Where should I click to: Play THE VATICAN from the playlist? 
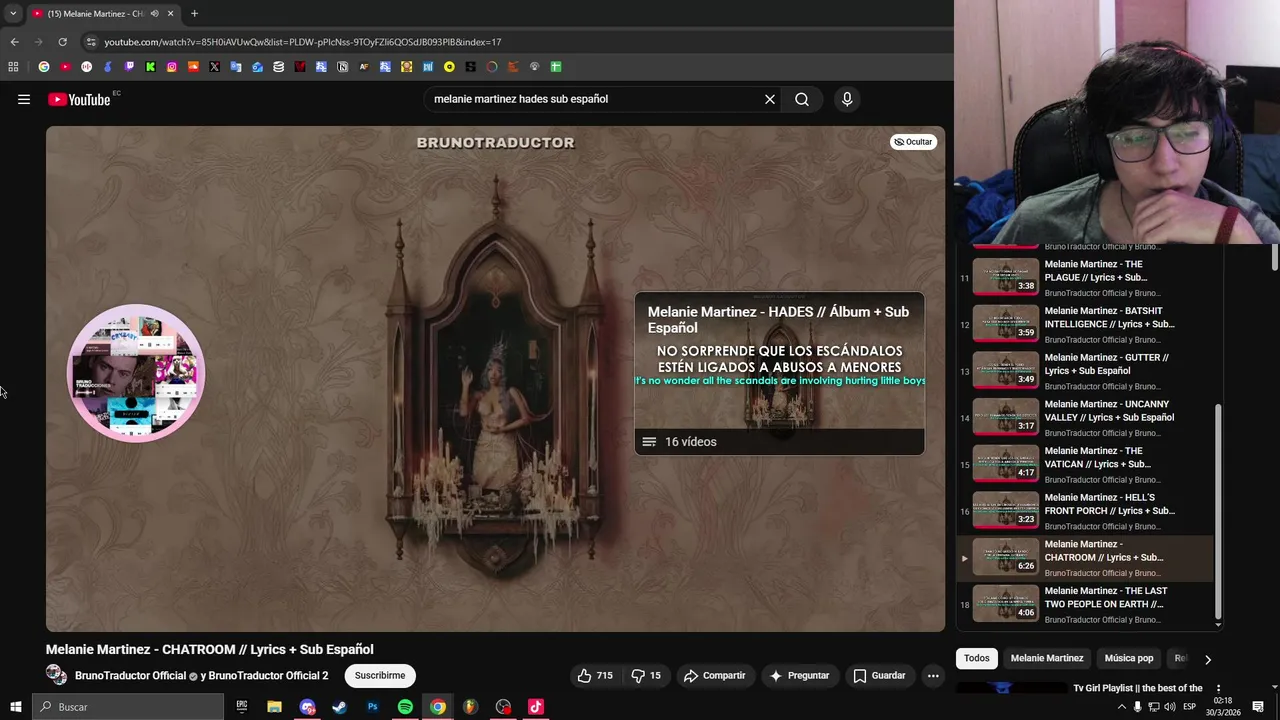1085,464
